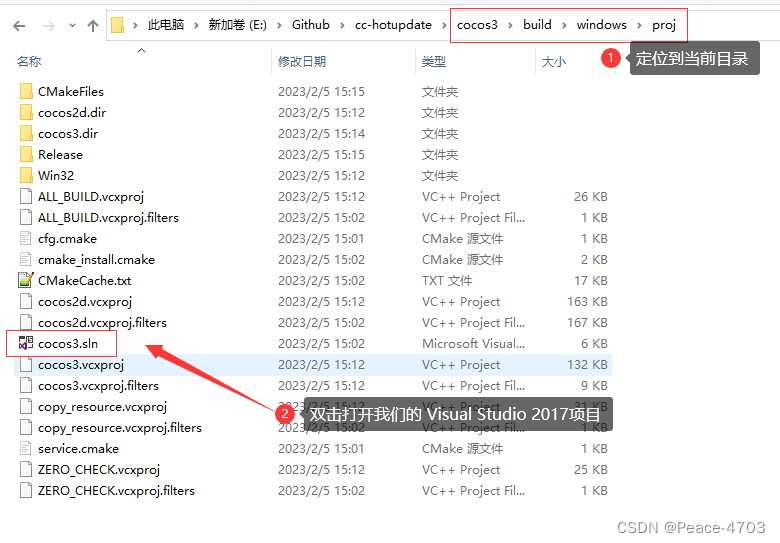Select file name ZERO_CHECK.vcxproj.filters
This screenshot has height=543, width=780.
point(116,490)
